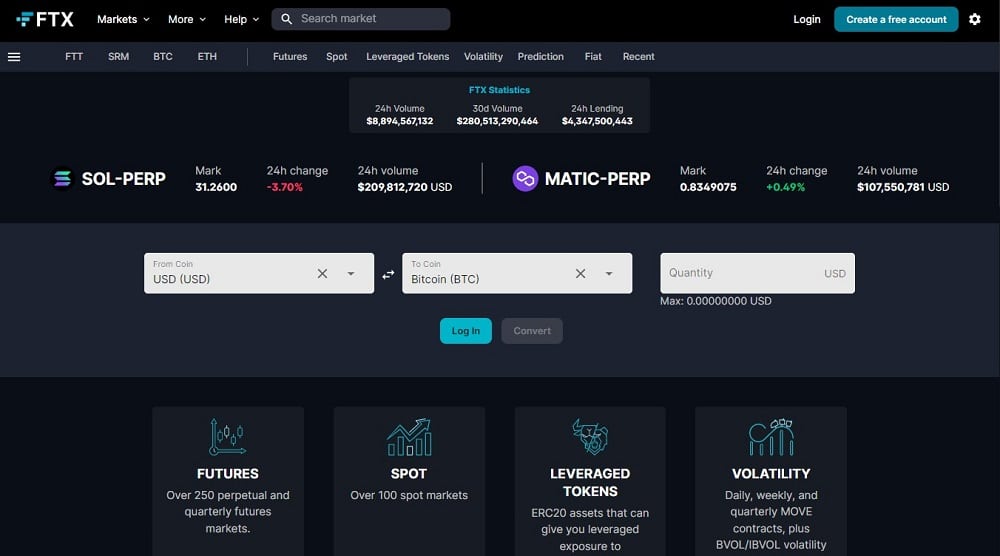Click the Quantity input field
Screen dimensions: 1000x556
point(758,274)
